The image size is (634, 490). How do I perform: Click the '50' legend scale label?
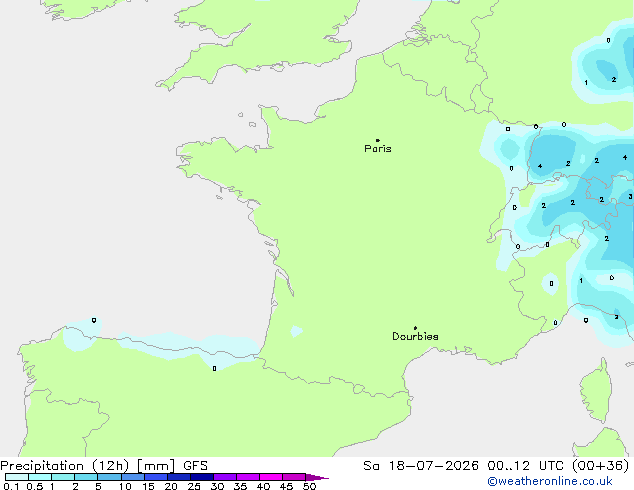tap(309, 486)
